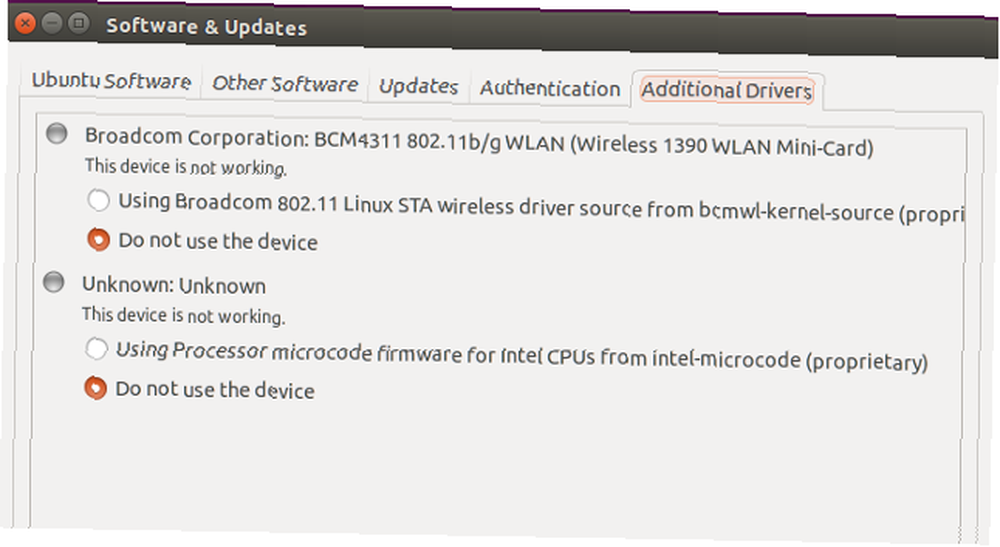This screenshot has width=1000, height=547.
Task: Maximize the Software & Updates window
Action: (78, 24)
